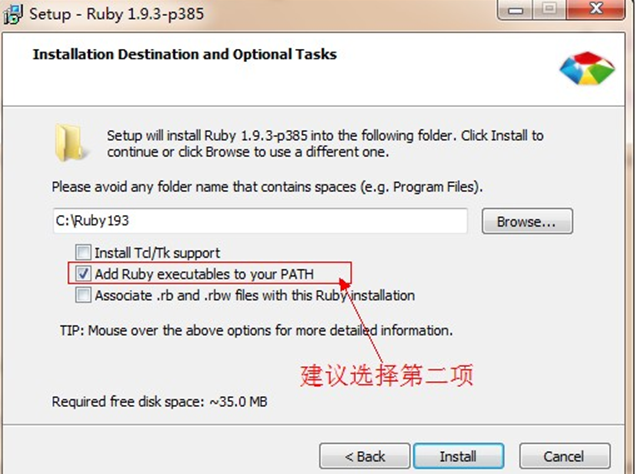Click the yellow folder icon
The width and height of the screenshot is (635, 474).
[x=71, y=142]
